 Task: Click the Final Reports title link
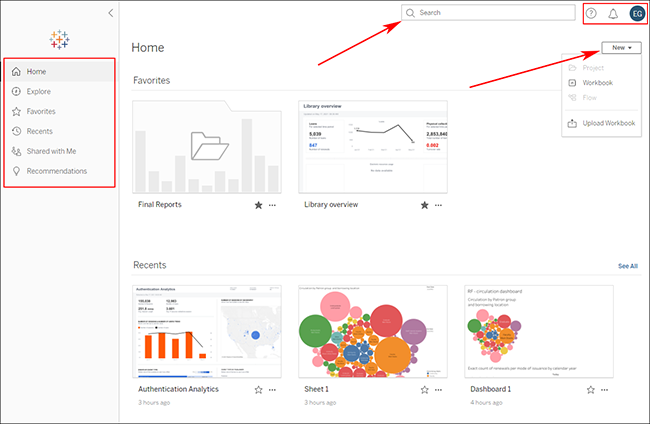point(160,204)
